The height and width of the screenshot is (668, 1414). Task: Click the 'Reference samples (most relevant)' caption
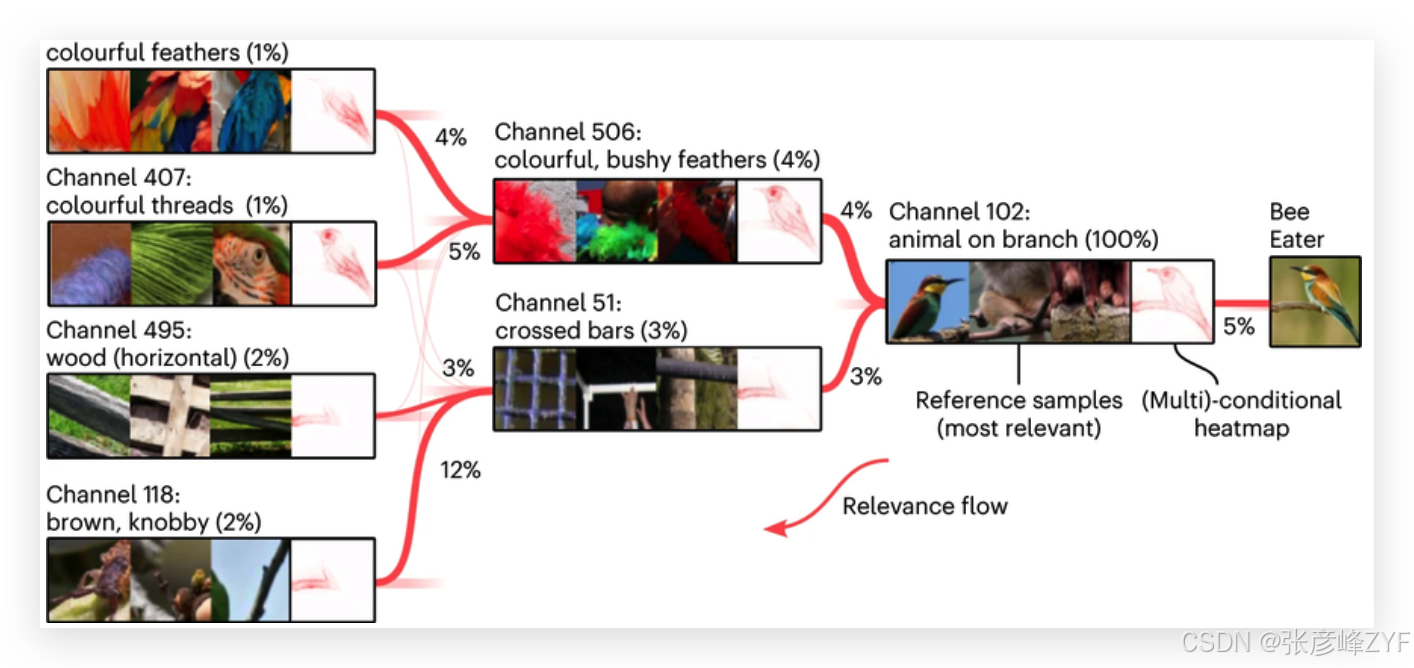point(1018,414)
